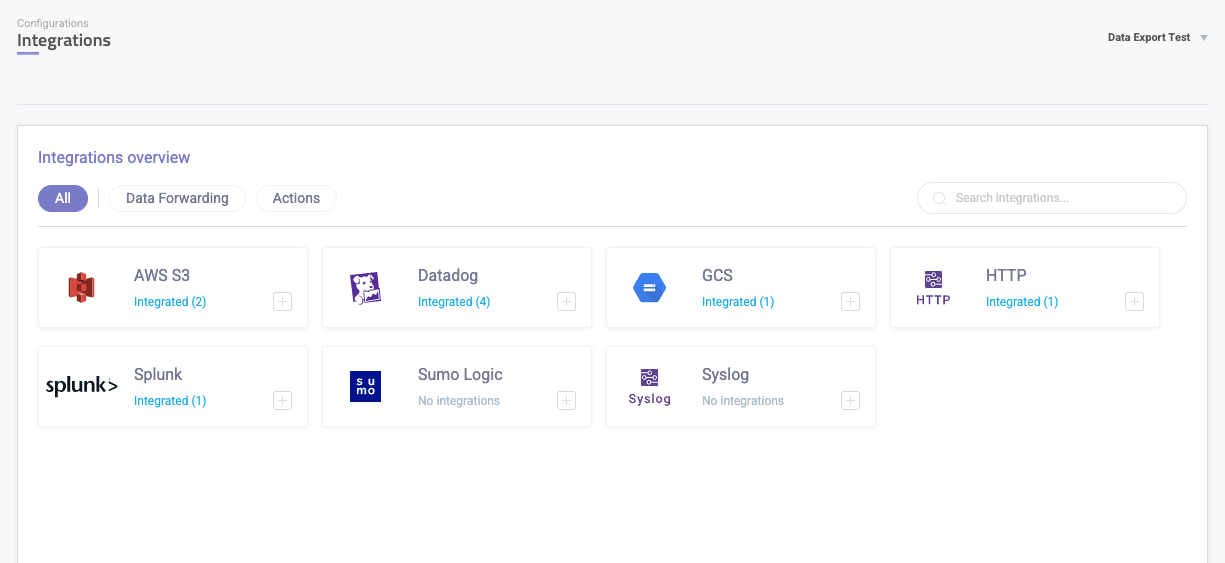Add a new AWS S3 integration with plus

(283, 302)
